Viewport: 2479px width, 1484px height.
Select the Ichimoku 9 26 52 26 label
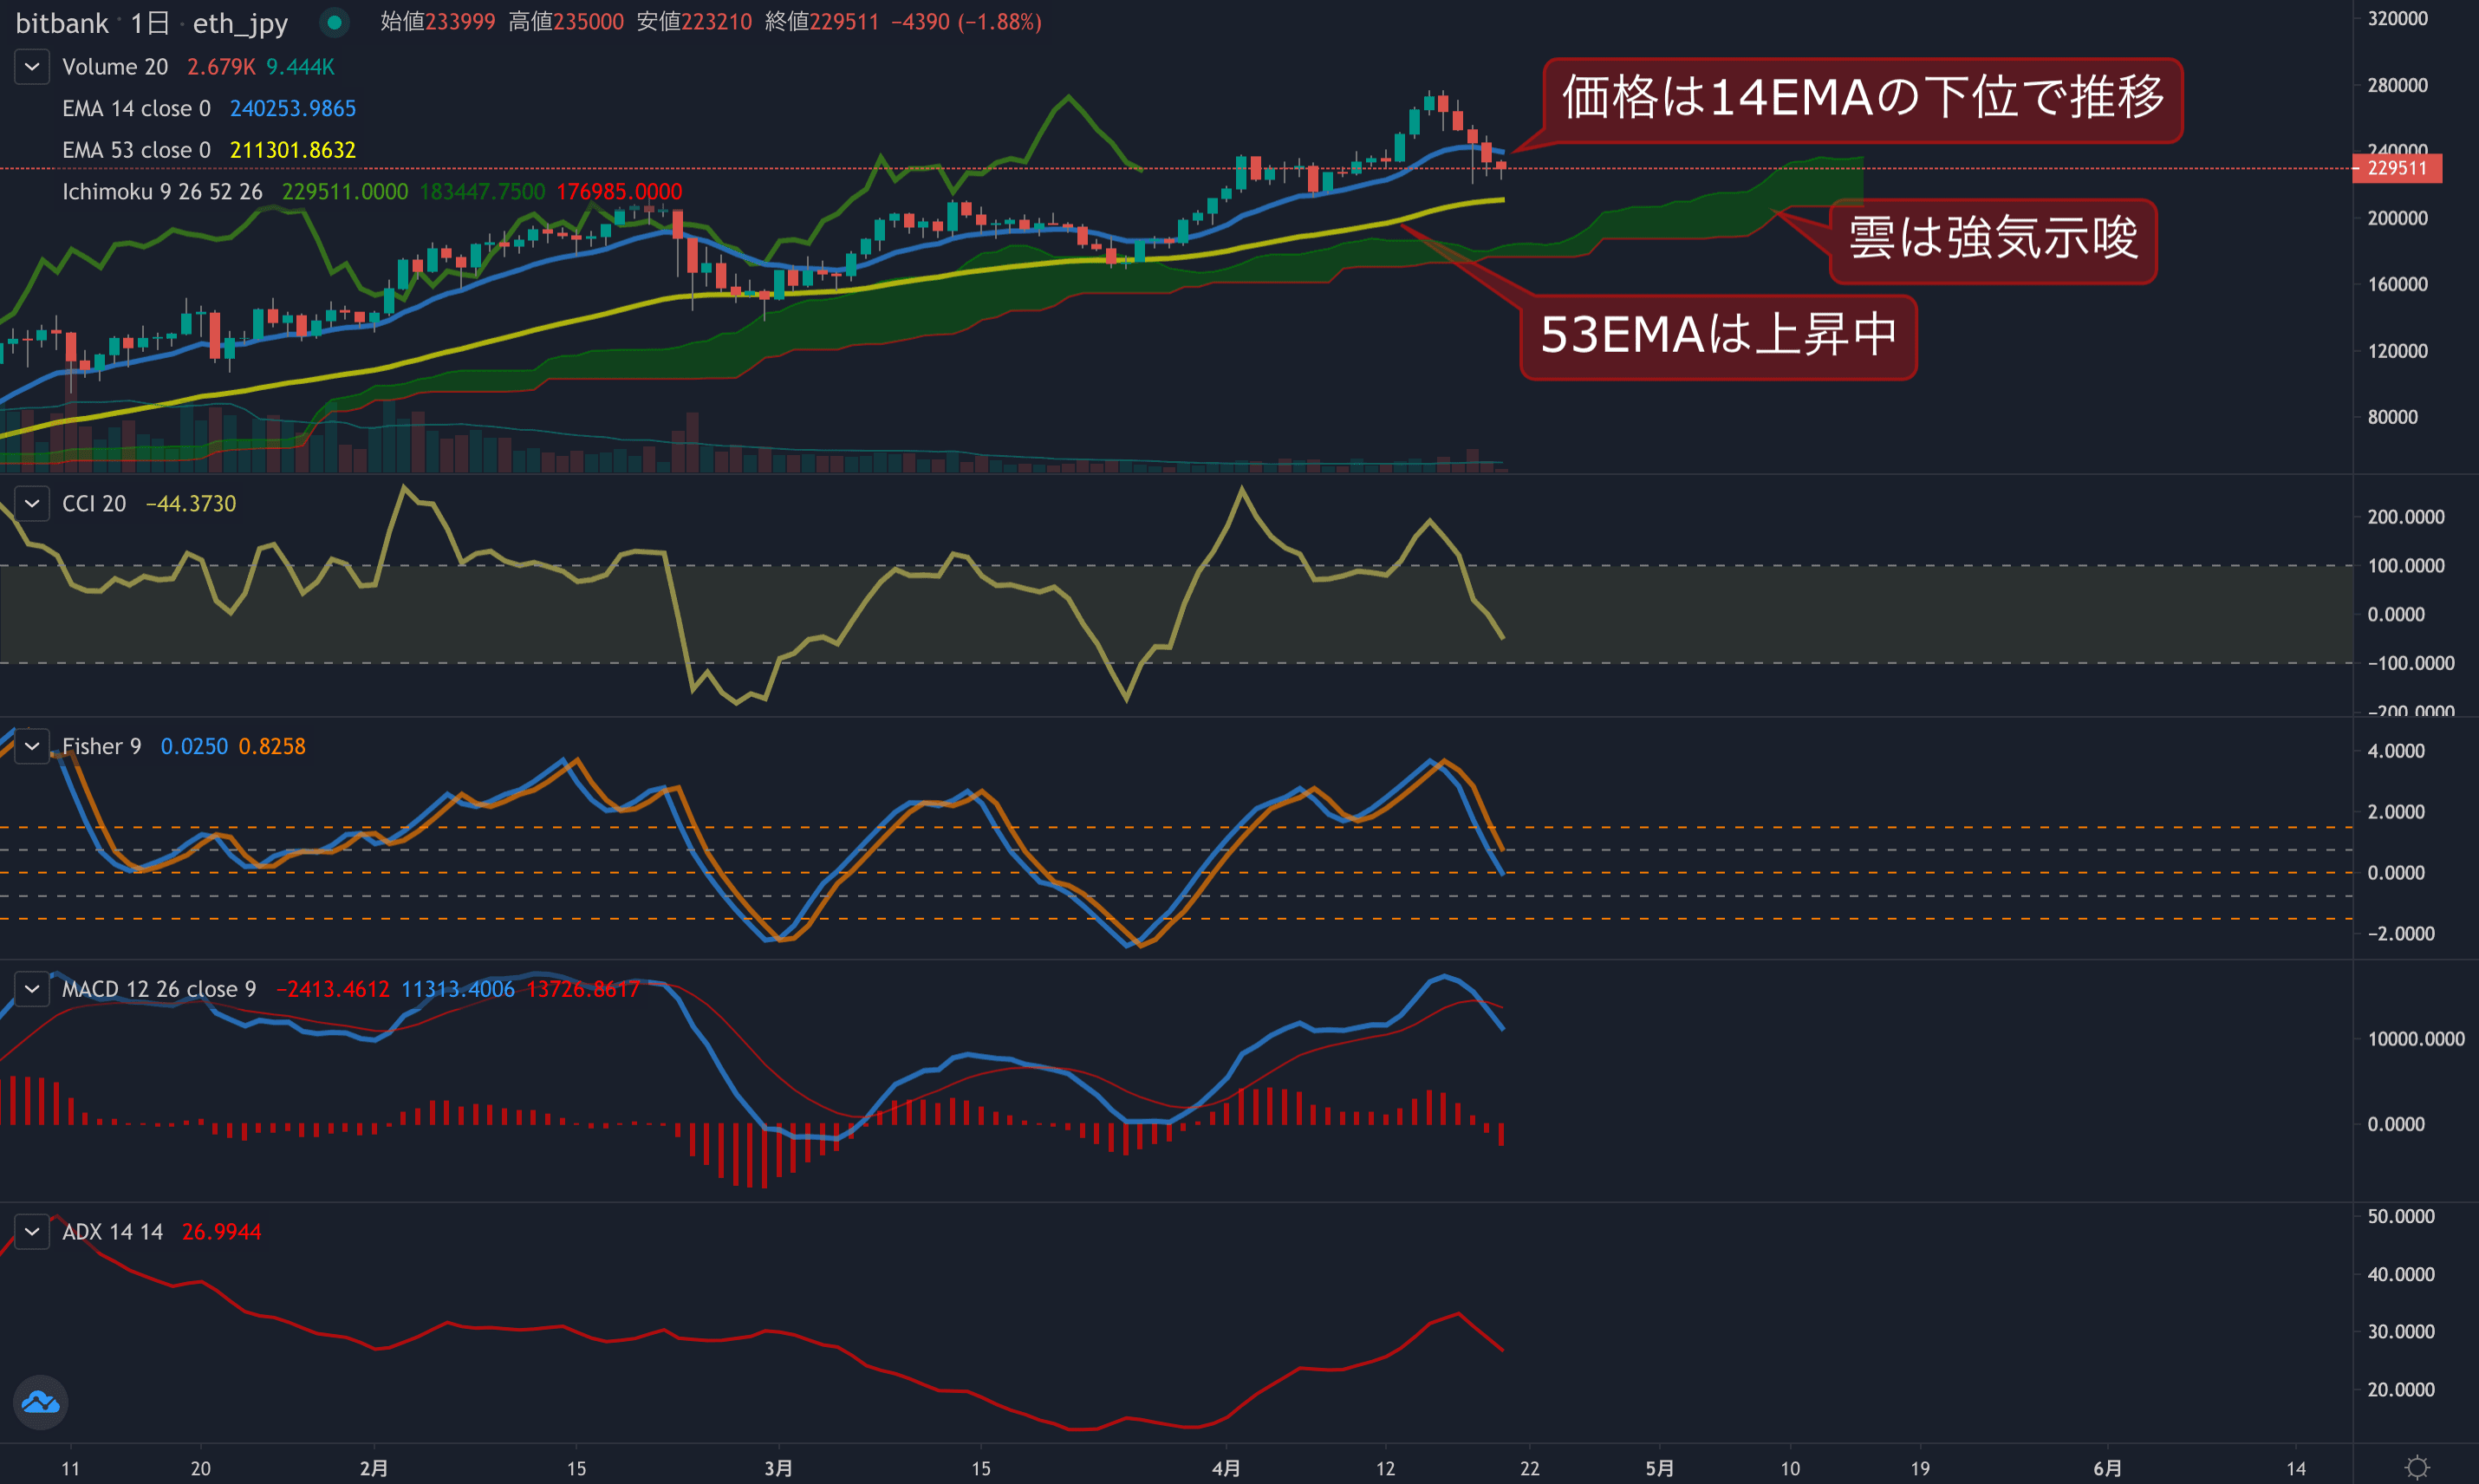162,192
